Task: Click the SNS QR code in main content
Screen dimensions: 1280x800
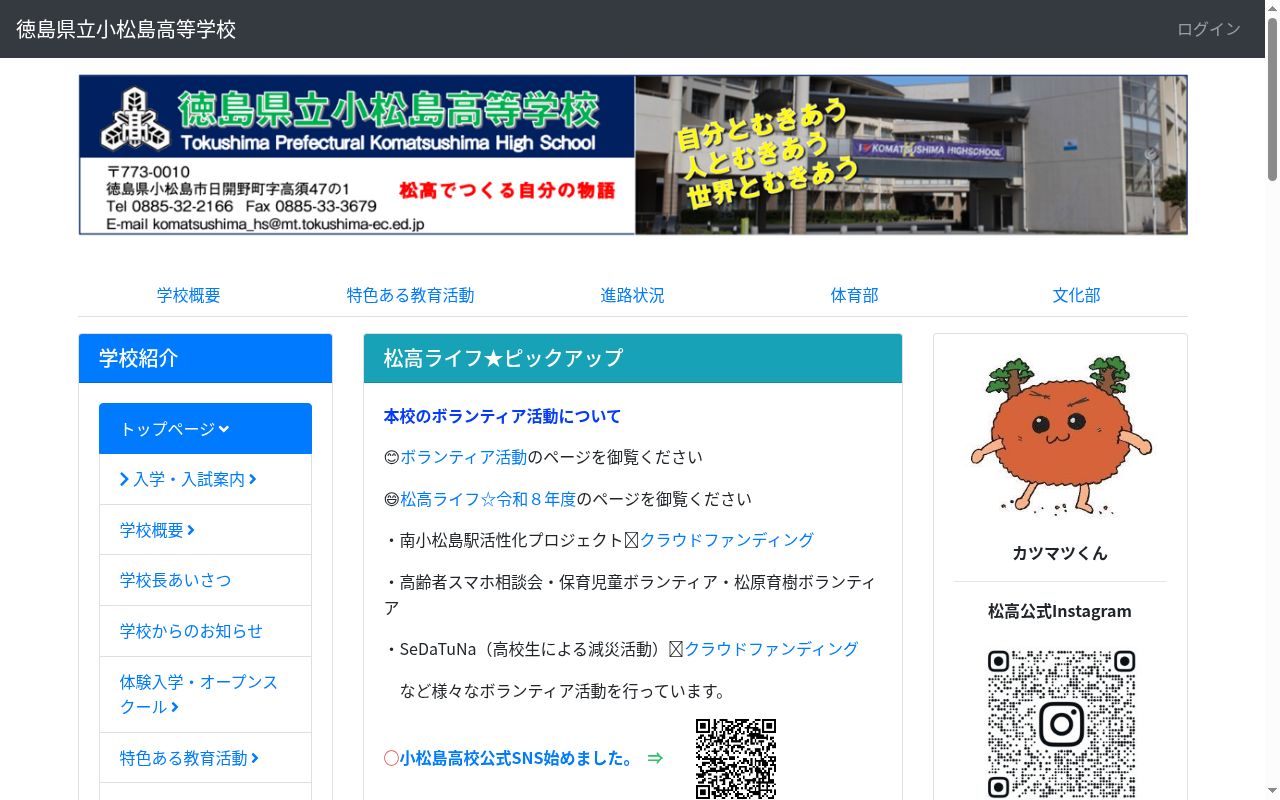Action: click(x=736, y=758)
